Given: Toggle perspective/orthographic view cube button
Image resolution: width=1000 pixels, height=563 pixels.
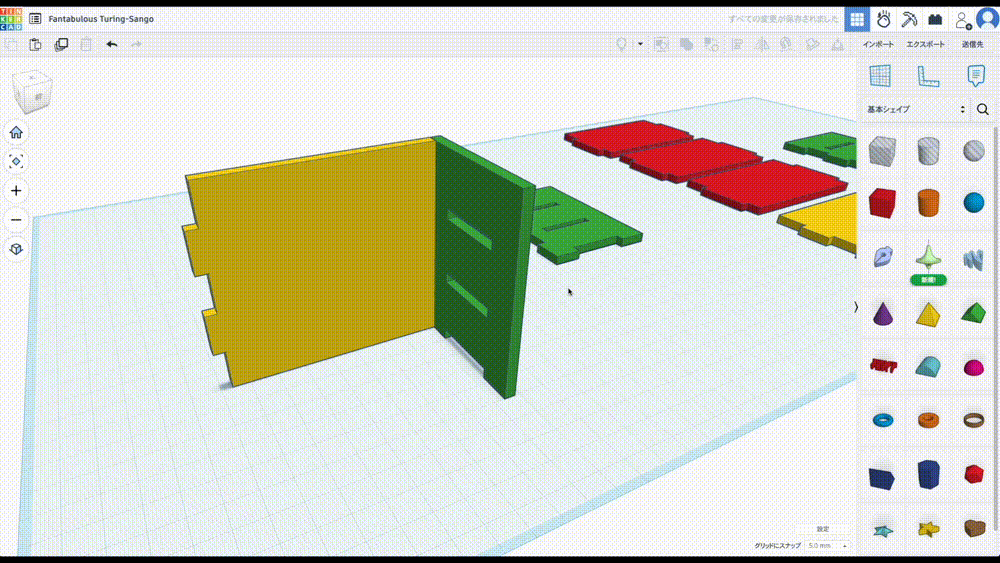Looking at the screenshot, I should (x=16, y=249).
